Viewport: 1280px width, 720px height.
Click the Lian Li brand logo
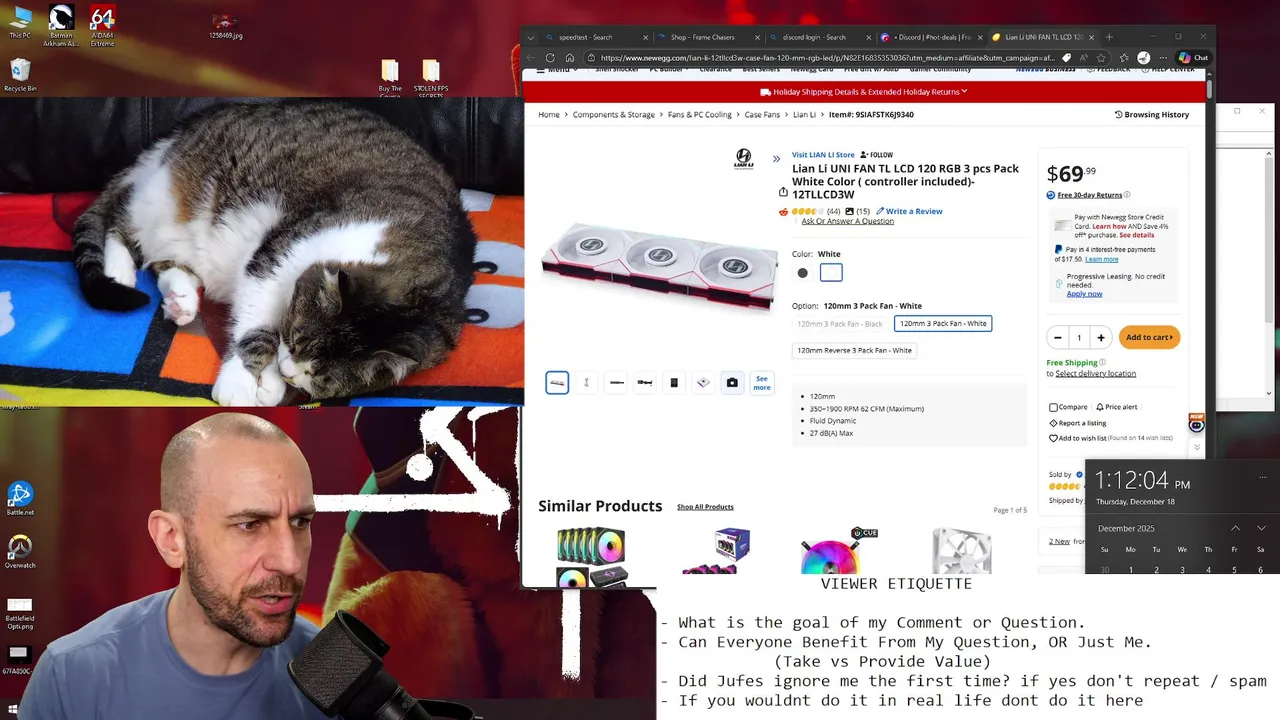tap(744, 158)
